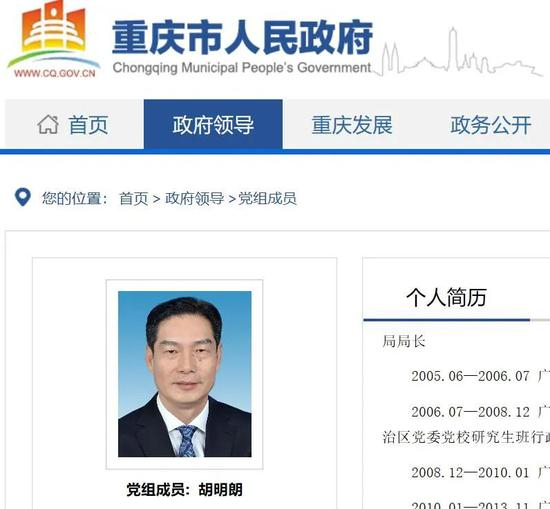Image resolution: width=550 pixels, height=509 pixels.
Task: Click the 政府领导 breadcrumb link
Action: click(x=194, y=199)
